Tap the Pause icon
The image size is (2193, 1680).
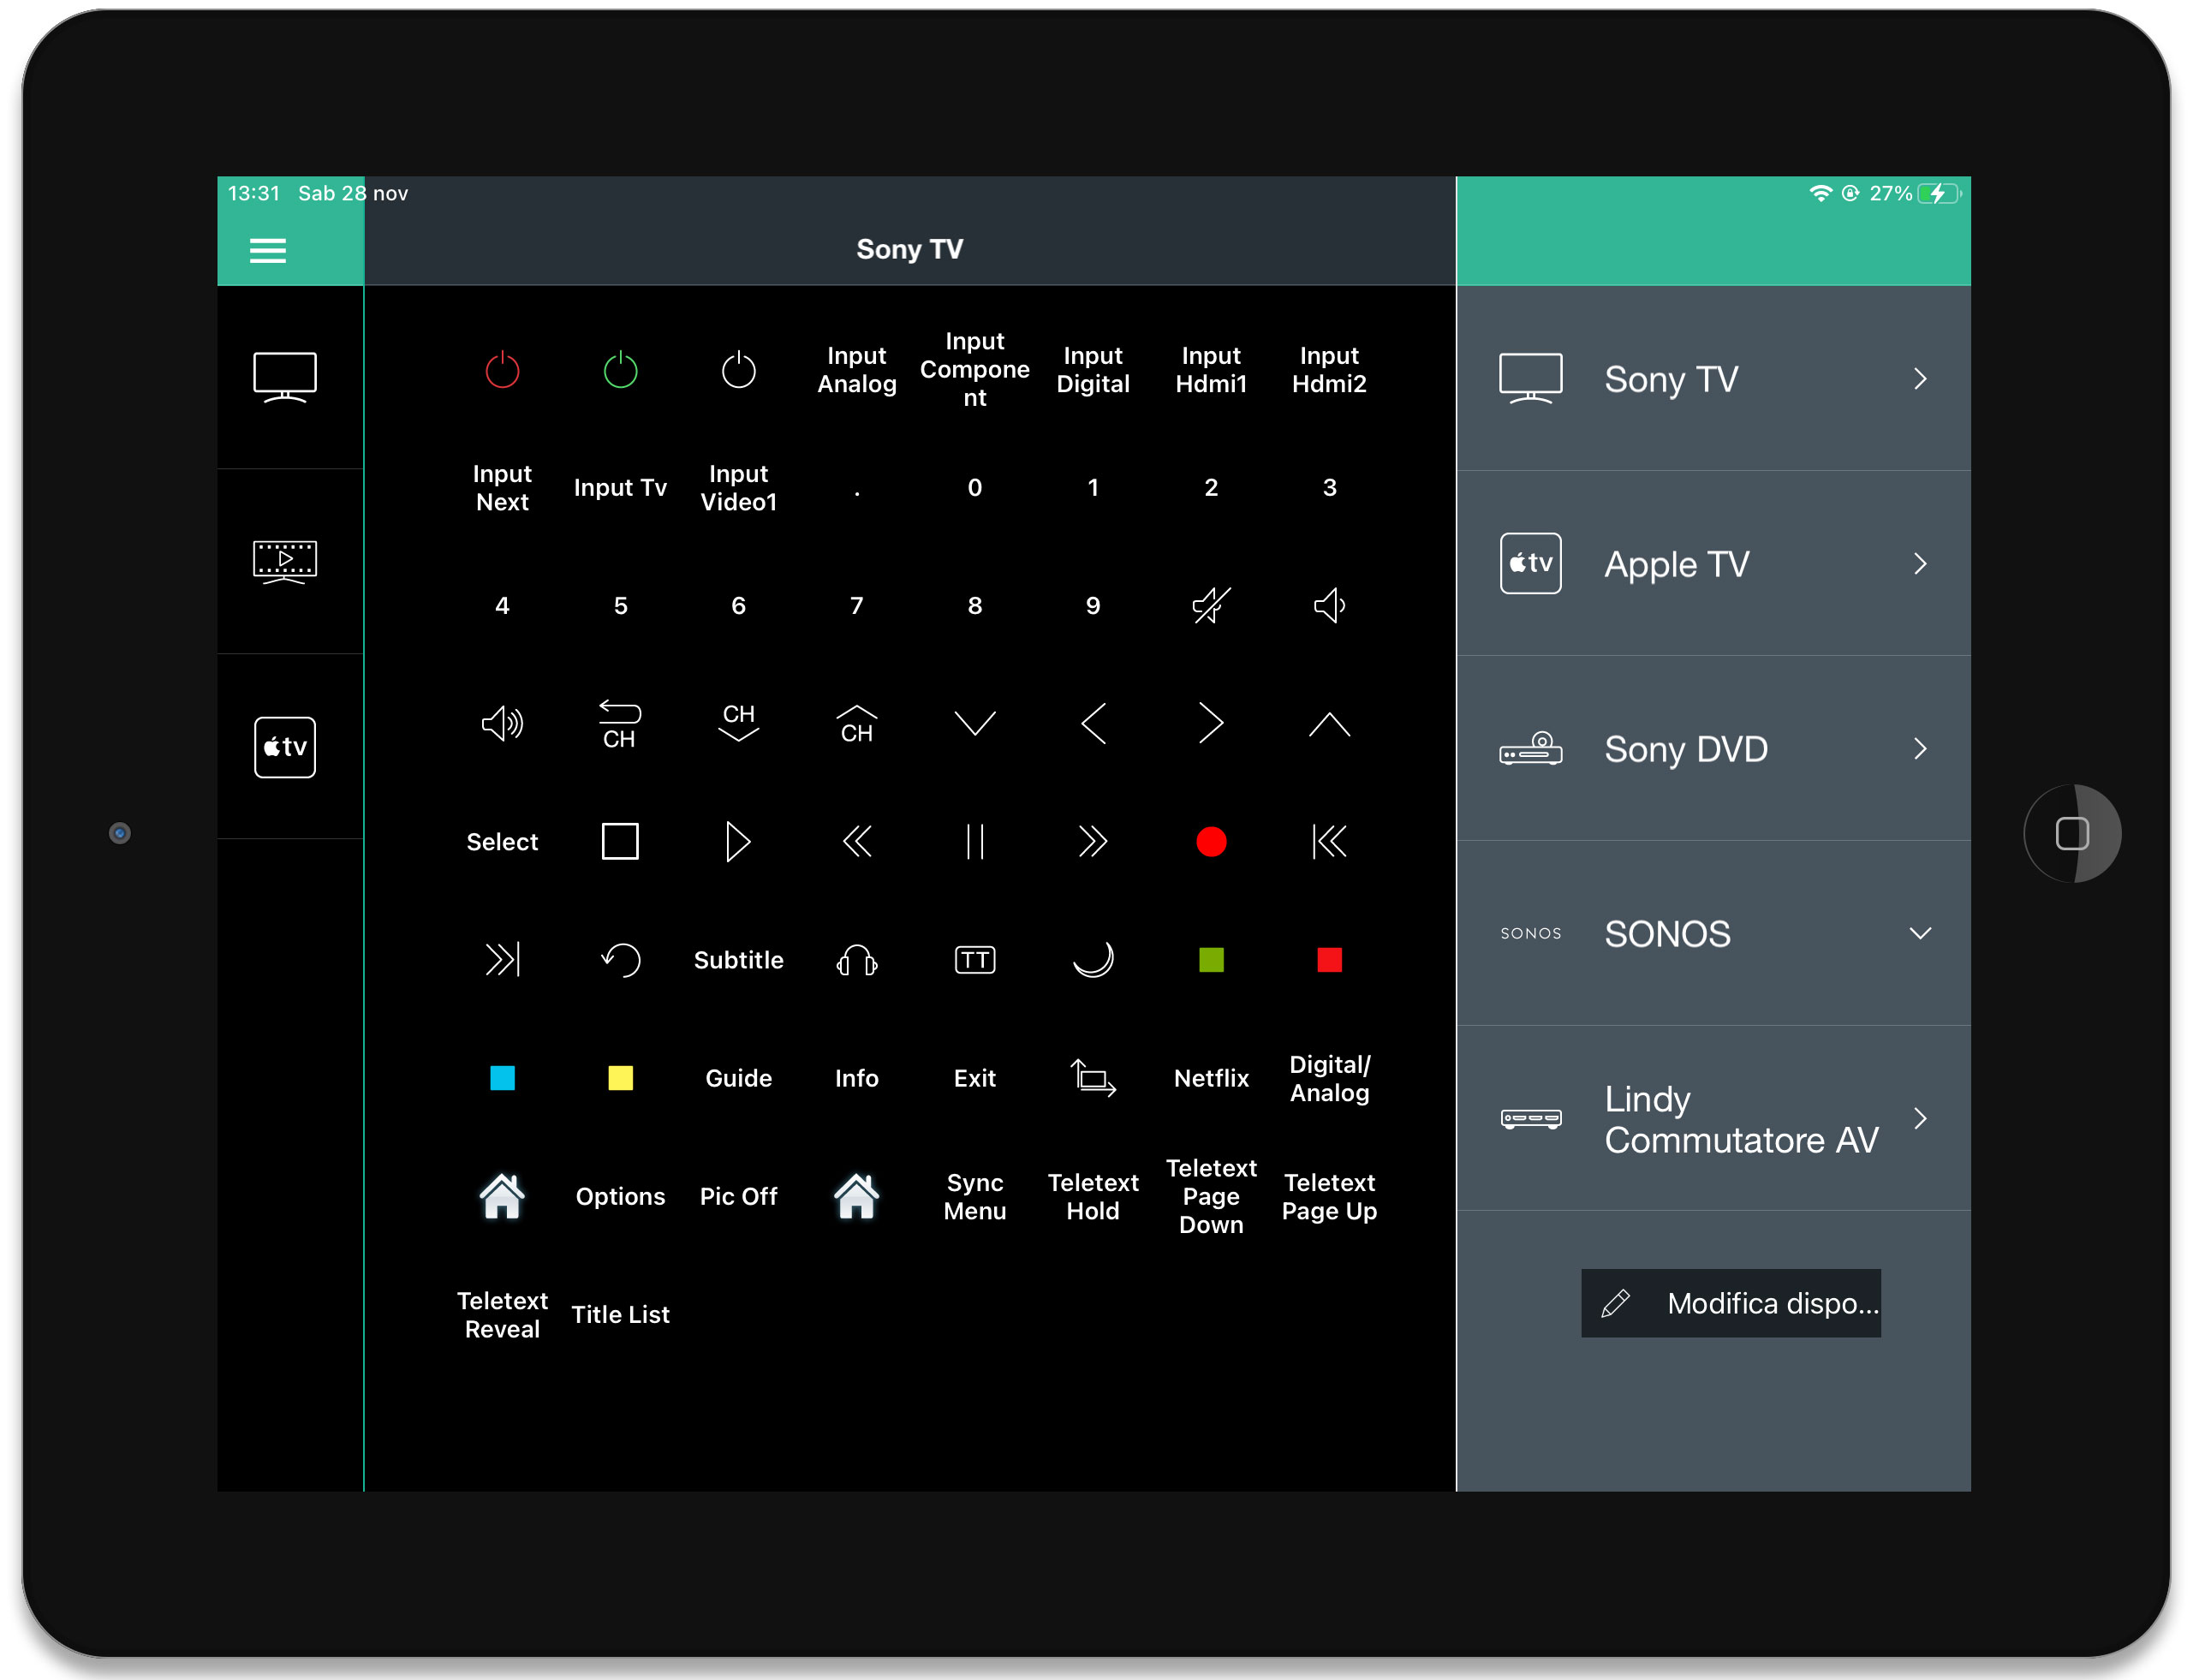tap(974, 842)
